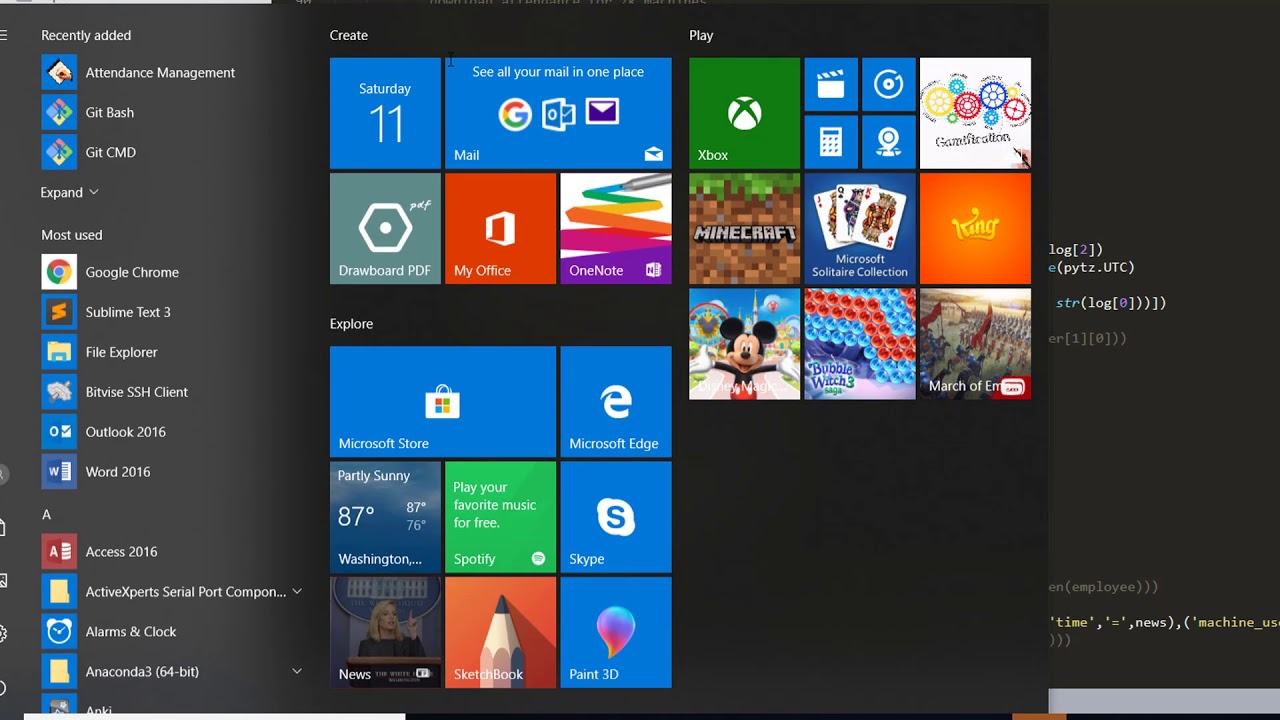
Task: Open the Minecraft tile
Action: click(744, 229)
